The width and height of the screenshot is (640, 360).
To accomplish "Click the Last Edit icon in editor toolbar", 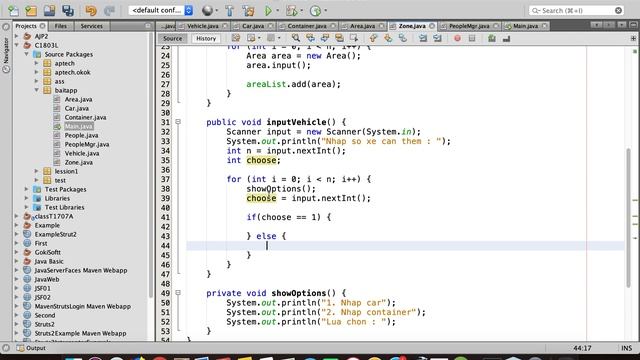I will pyautogui.click(x=236, y=38).
